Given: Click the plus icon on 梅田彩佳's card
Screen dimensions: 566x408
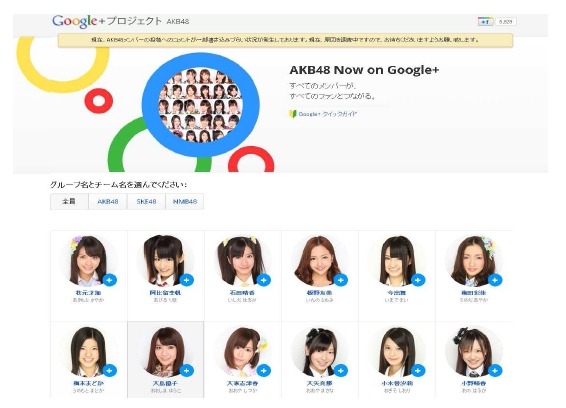Looking at the screenshot, I should point(495,280).
